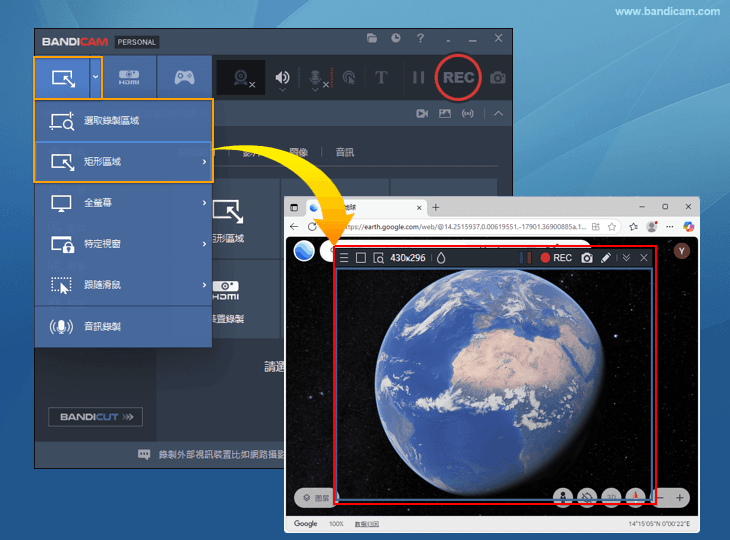
Task: Click chat bubble icon in bottom bar
Action: click(x=144, y=454)
